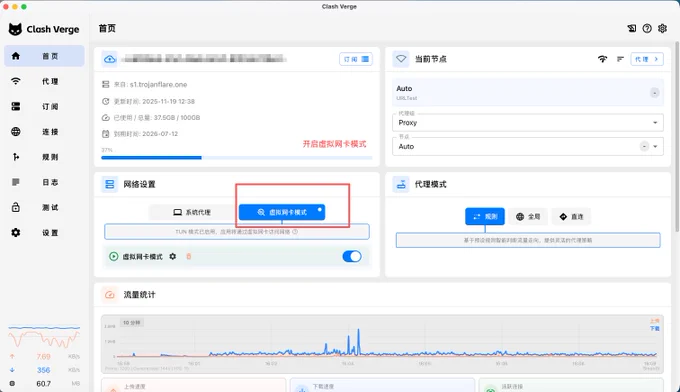This screenshot has width=680, height=392.
Task: Click the 10 分钟 time range chip
Action: (x=131, y=323)
